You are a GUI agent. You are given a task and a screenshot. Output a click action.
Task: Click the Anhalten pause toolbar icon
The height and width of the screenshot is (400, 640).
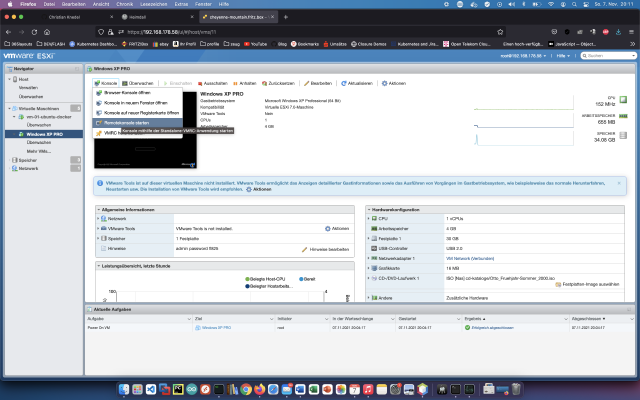(x=235, y=83)
